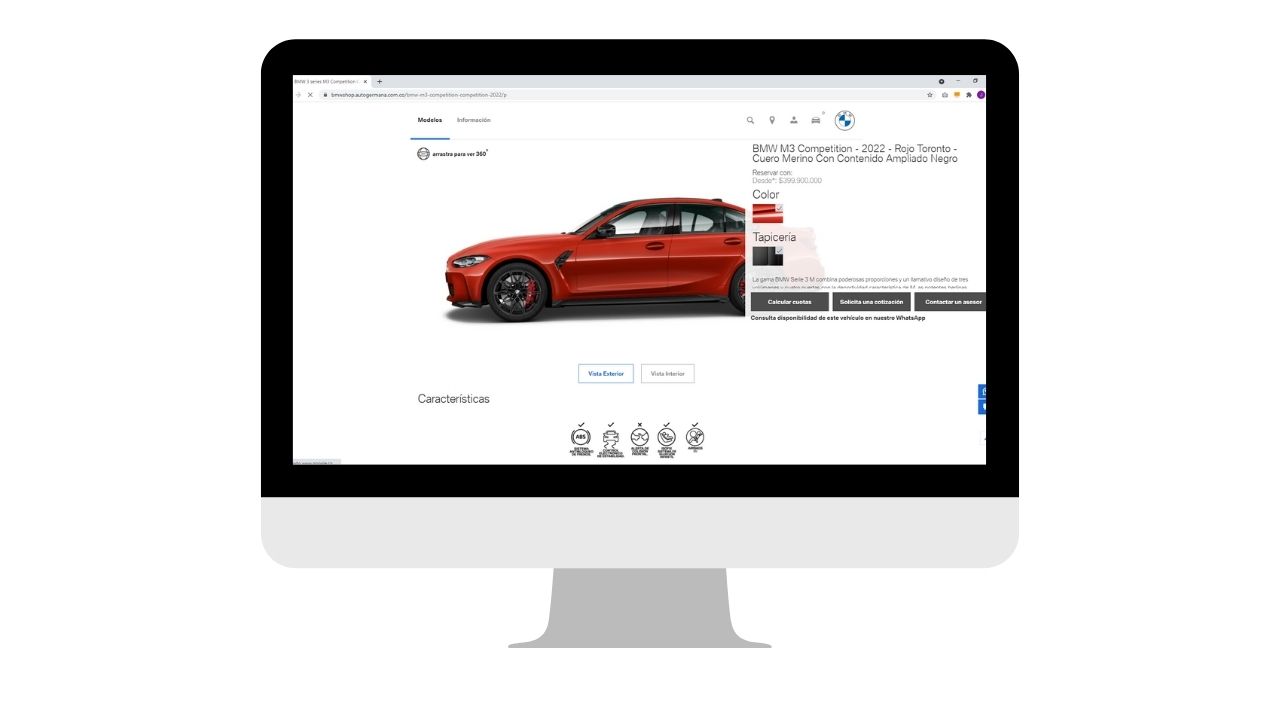Click the BMW M3 Competition title text
The image size is (1280, 720).
[x=855, y=154]
